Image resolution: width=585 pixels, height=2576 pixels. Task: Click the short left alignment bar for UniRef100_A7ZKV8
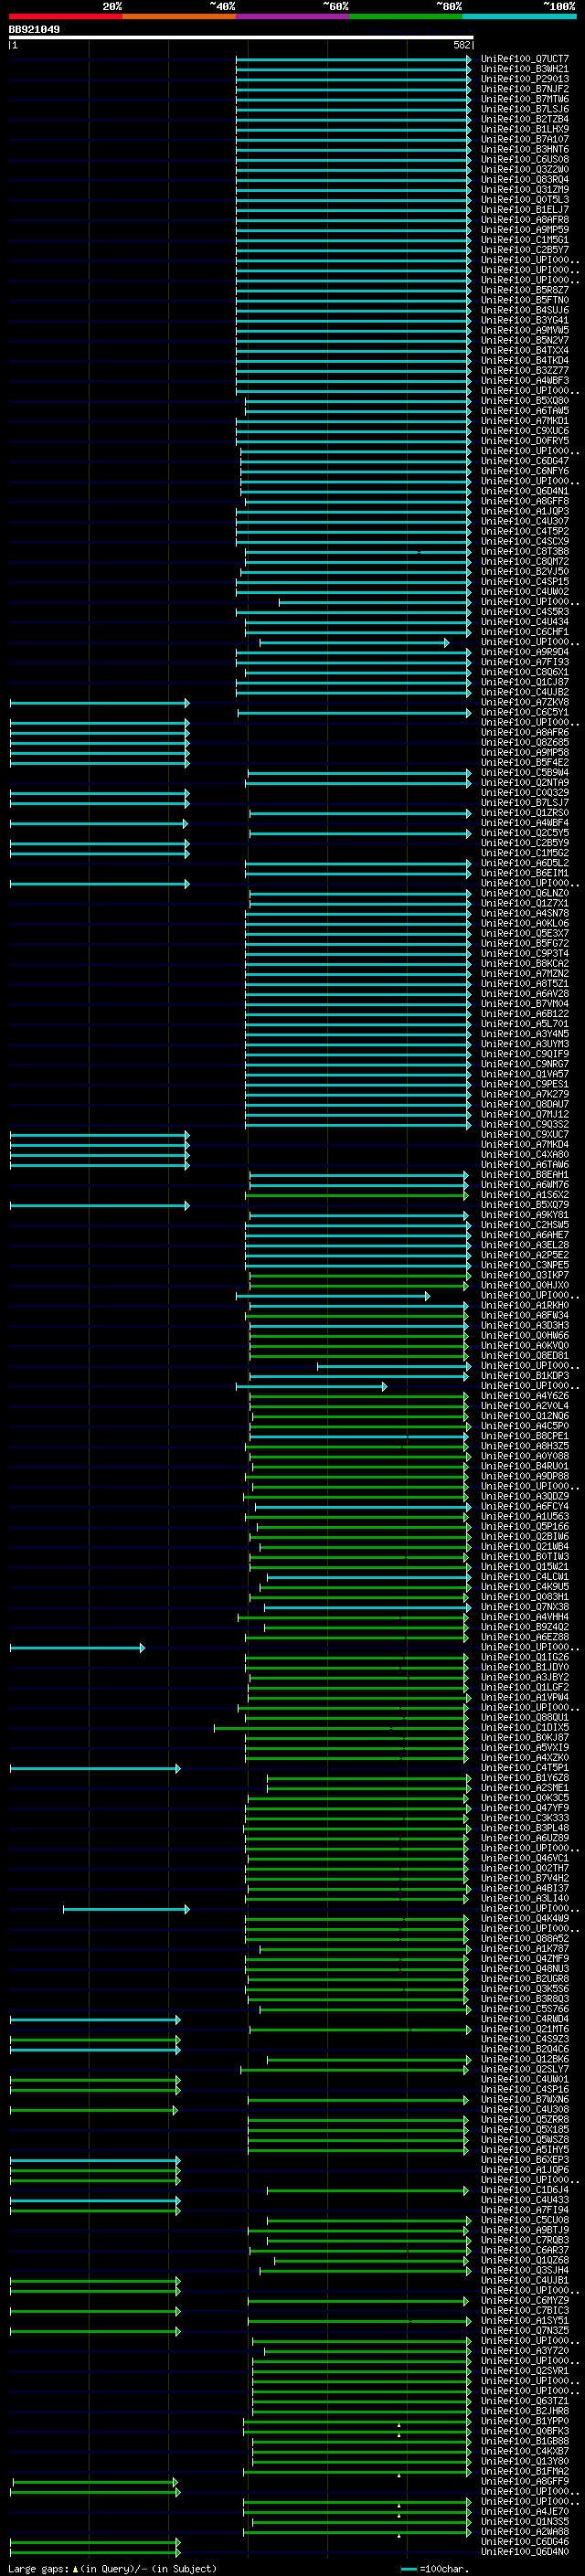point(99,703)
